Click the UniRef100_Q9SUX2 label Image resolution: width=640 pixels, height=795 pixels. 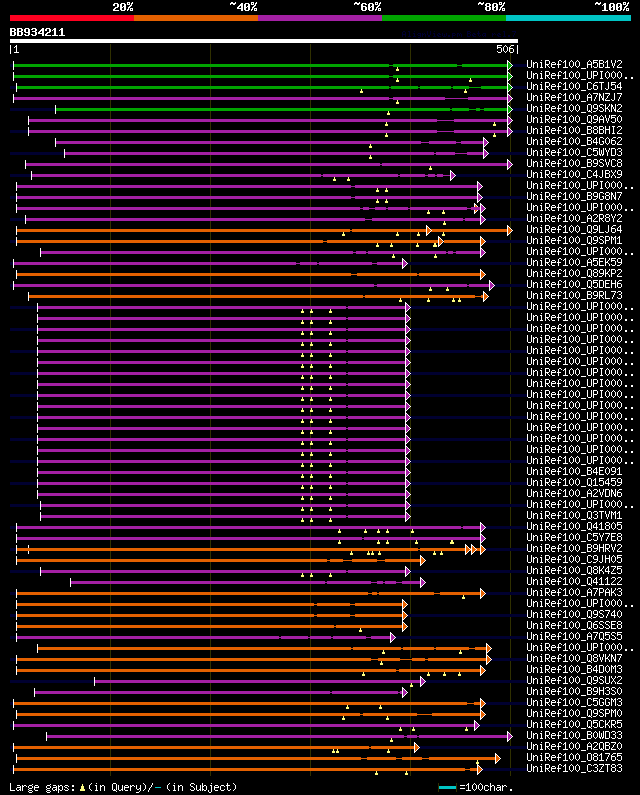574,680
